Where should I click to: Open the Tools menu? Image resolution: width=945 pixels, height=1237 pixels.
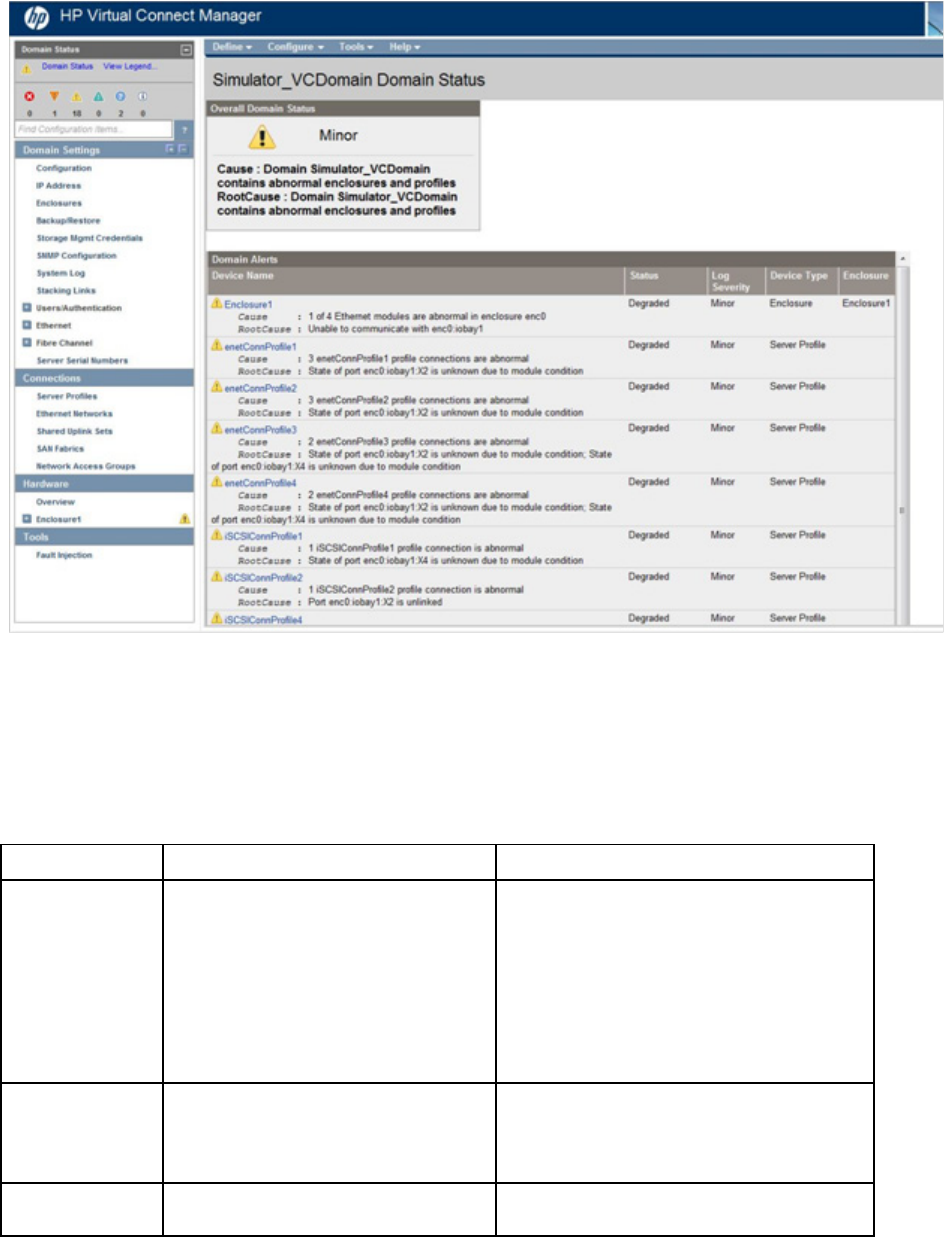click(356, 47)
